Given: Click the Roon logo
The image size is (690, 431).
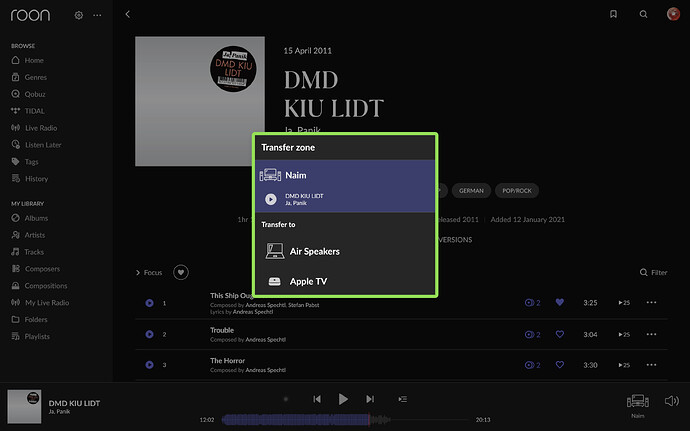Looking at the screenshot, I should 30,15.
